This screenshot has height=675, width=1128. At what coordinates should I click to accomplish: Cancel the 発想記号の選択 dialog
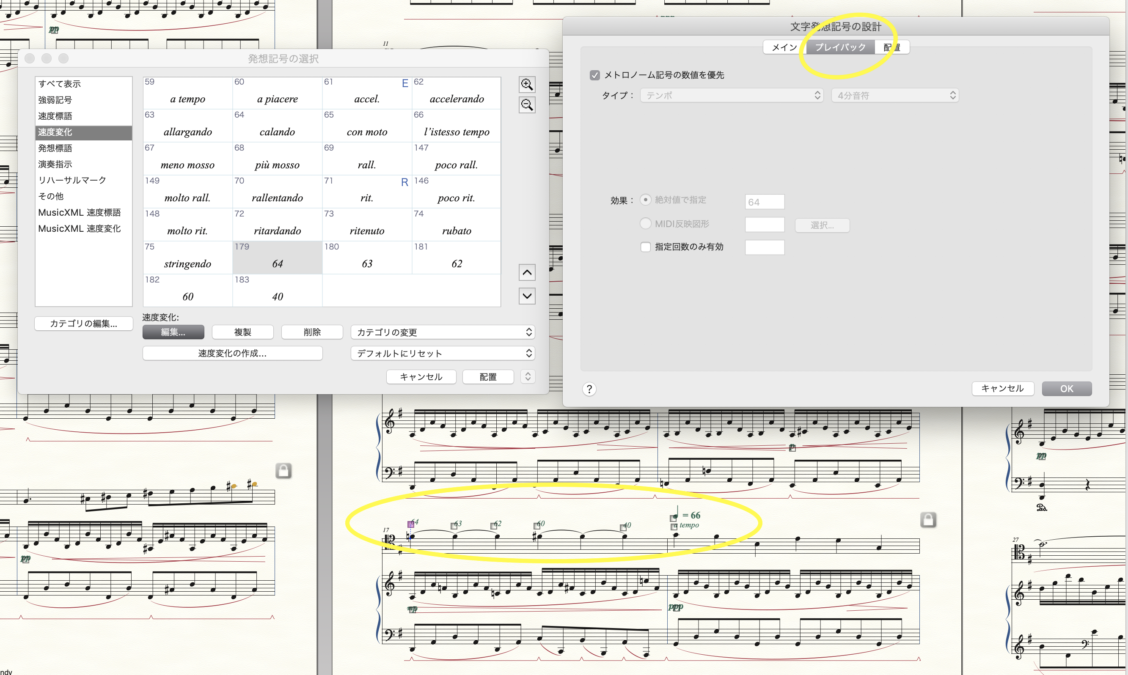pos(421,376)
